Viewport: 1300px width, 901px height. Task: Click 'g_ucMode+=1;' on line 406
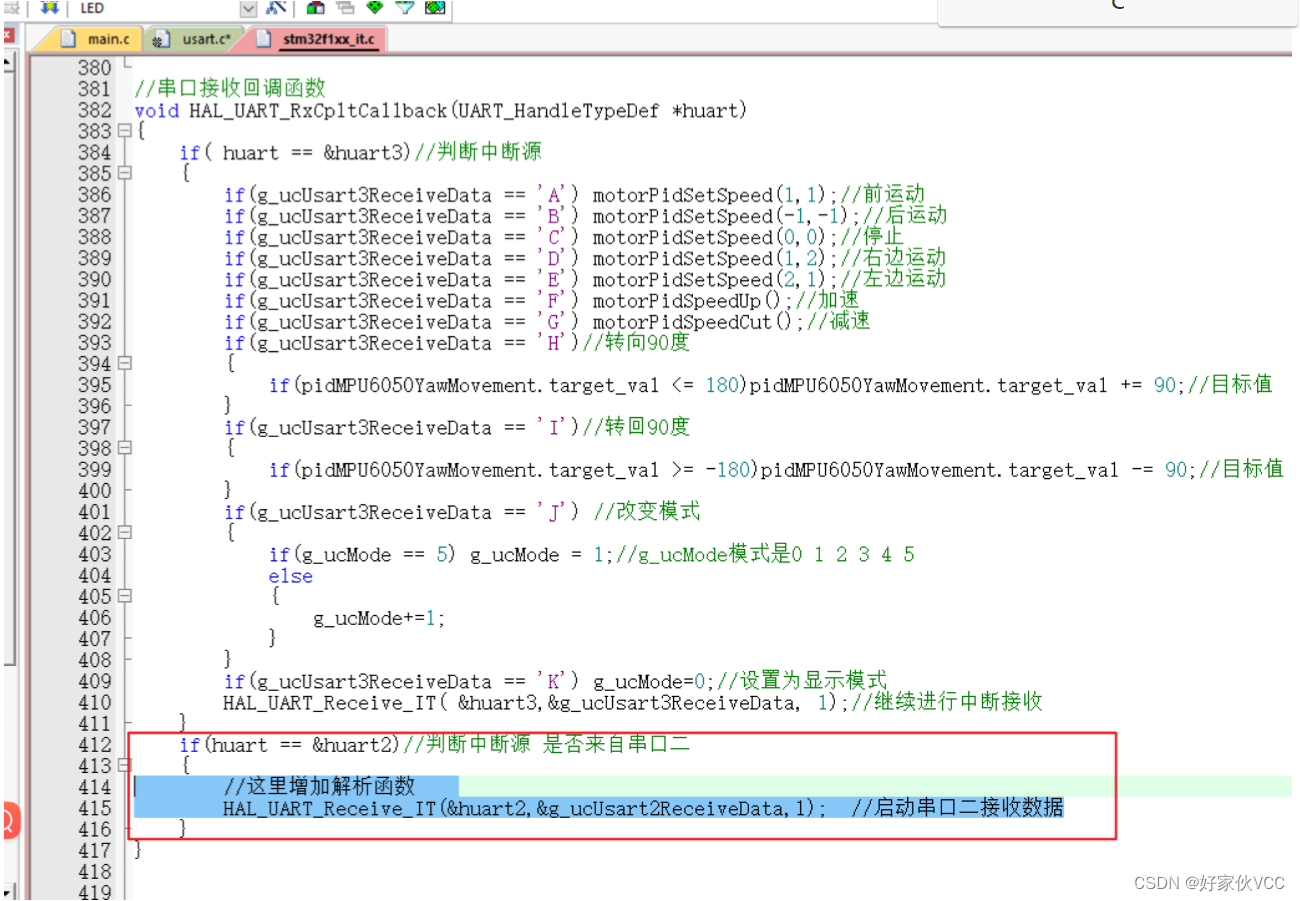379,618
